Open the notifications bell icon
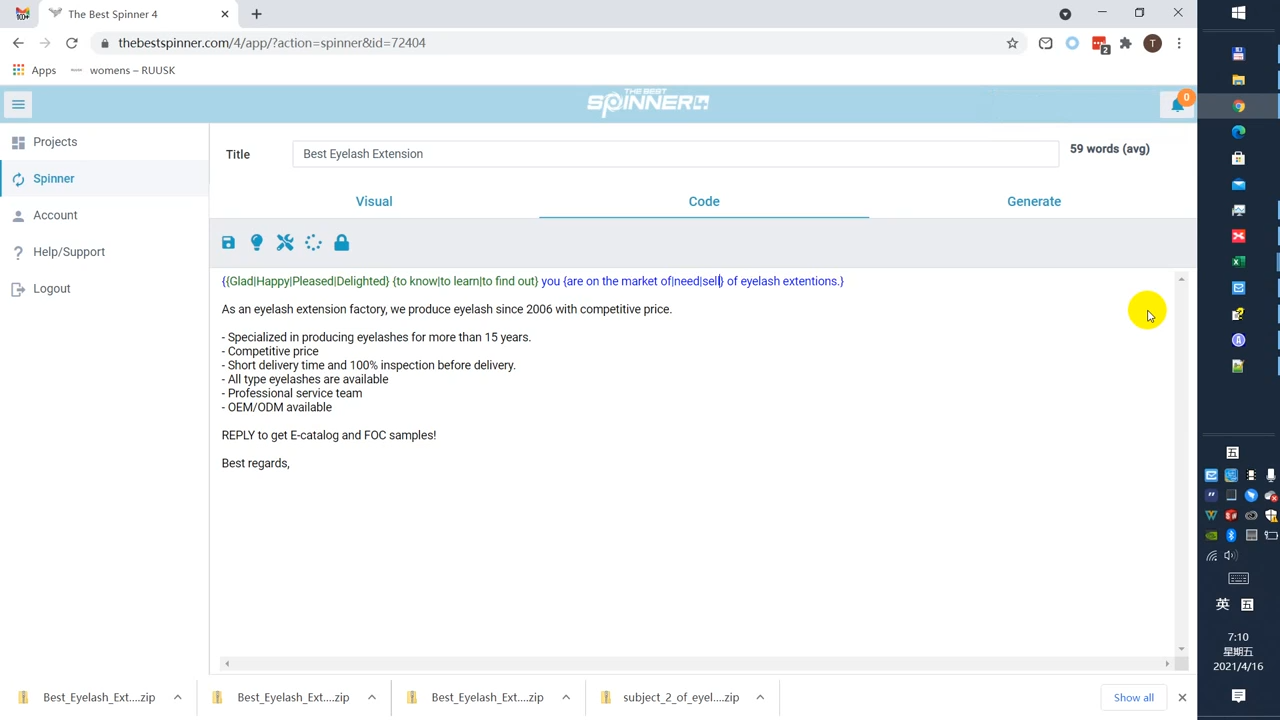 [x=1178, y=104]
